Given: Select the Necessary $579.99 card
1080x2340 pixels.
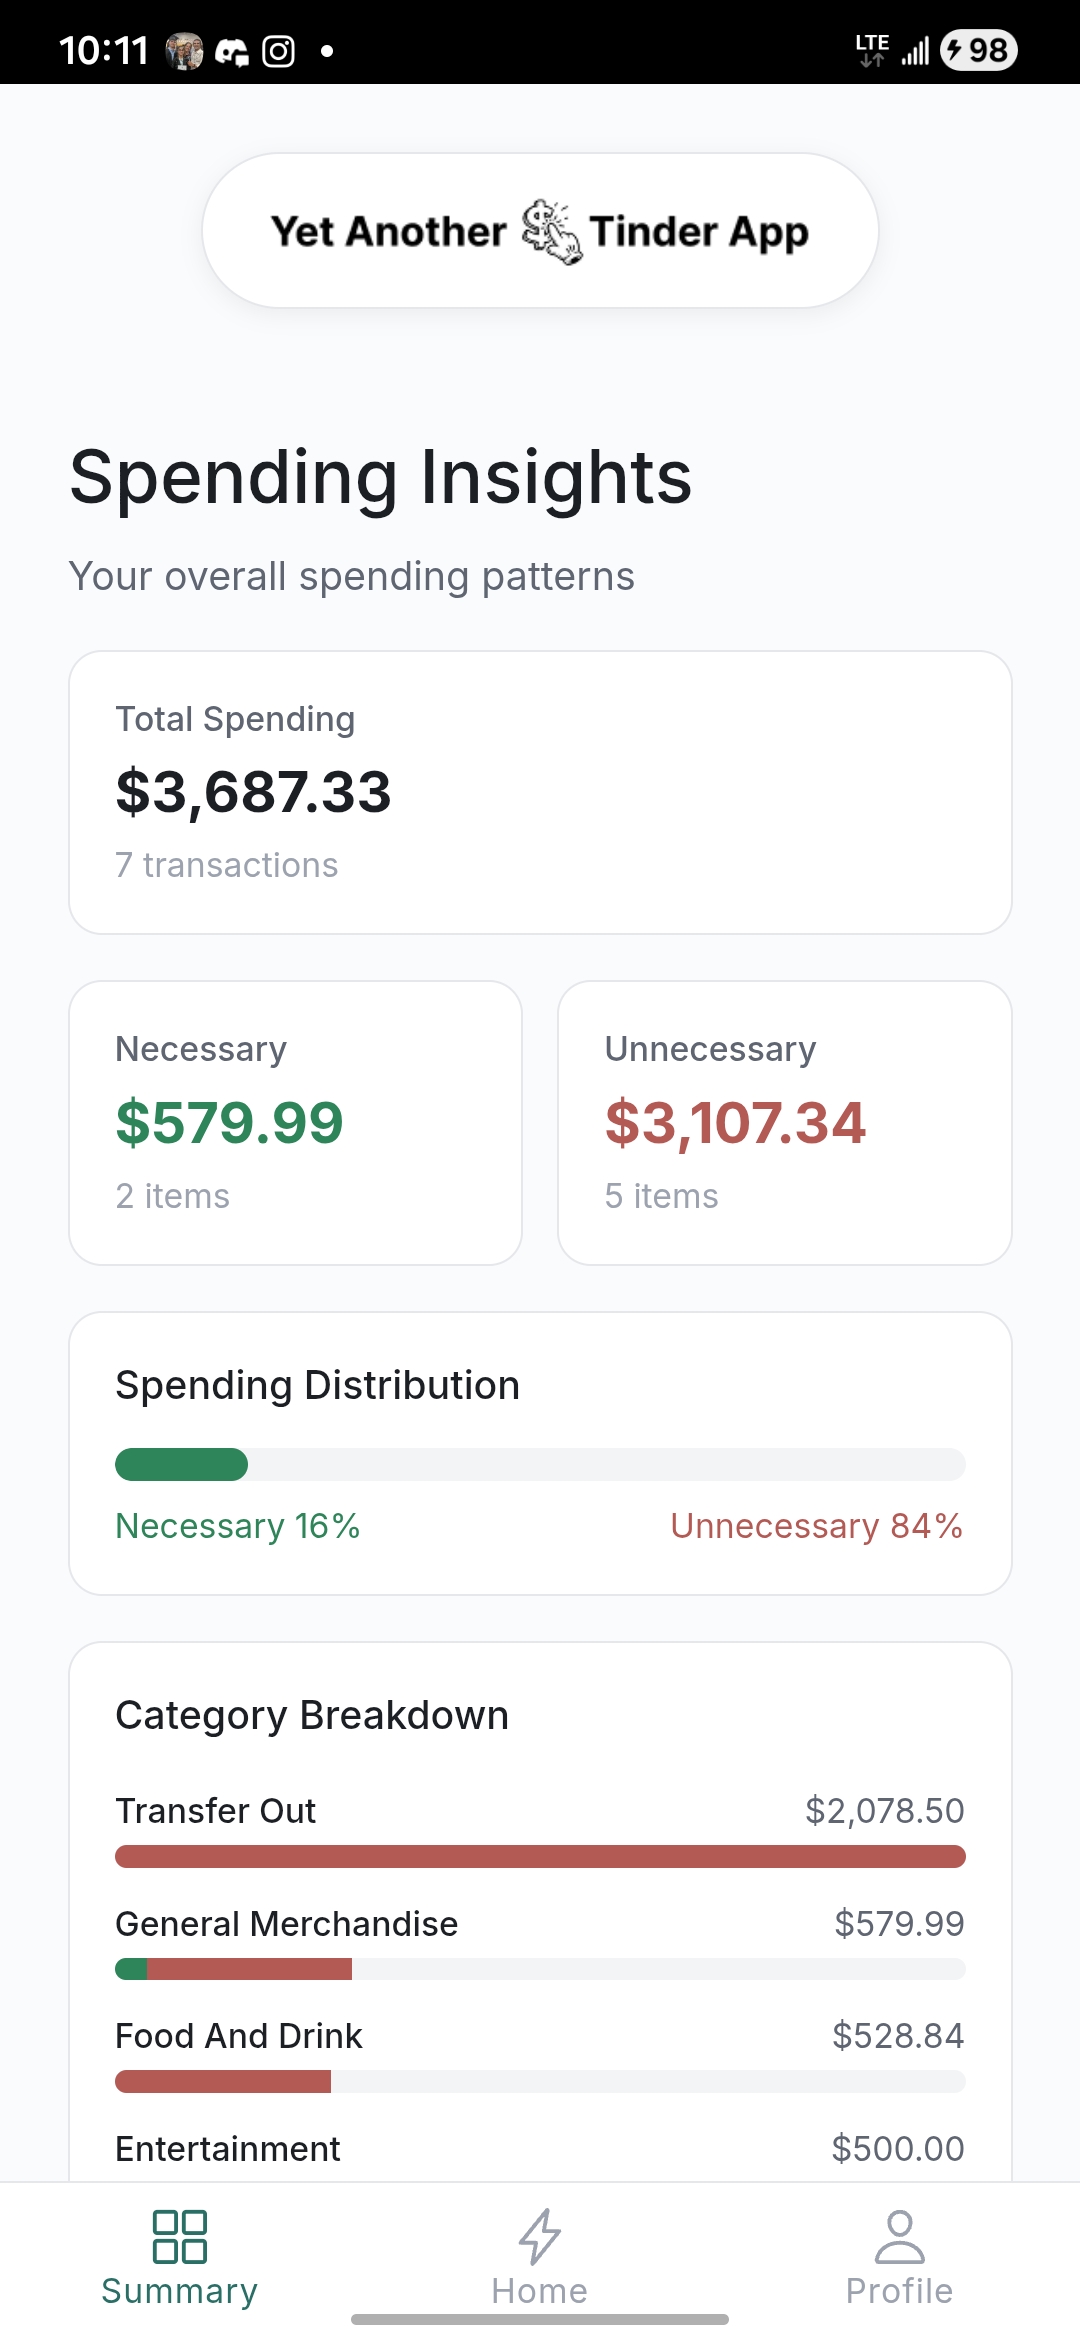Looking at the screenshot, I should pos(295,1122).
